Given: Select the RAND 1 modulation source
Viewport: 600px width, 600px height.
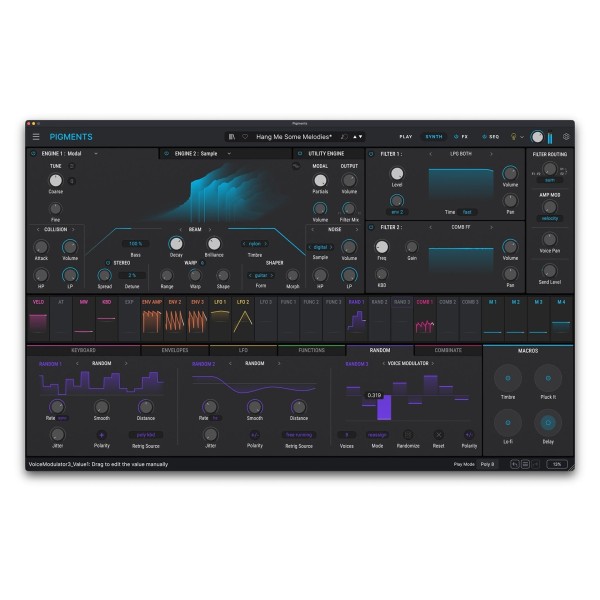Looking at the screenshot, I should coord(357,318).
